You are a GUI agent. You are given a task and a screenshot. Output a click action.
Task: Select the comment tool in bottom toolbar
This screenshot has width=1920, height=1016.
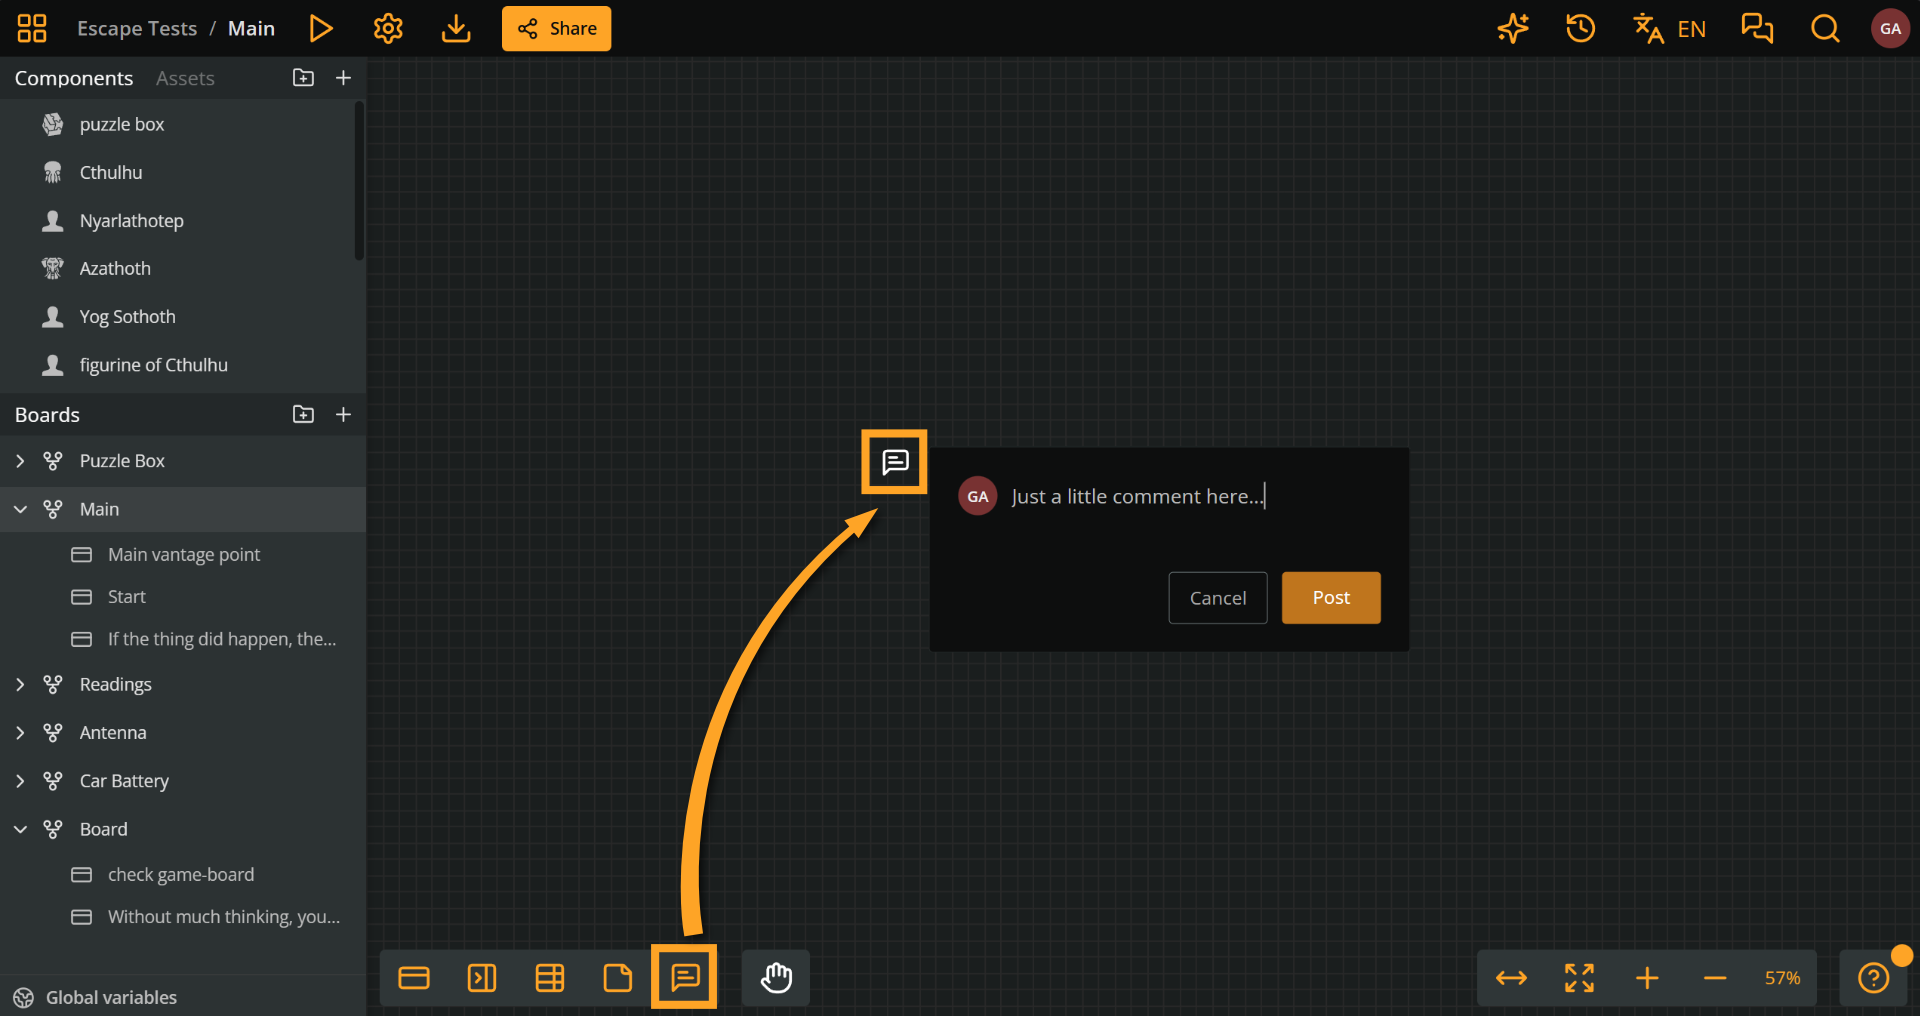pyautogui.click(x=685, y=977)
